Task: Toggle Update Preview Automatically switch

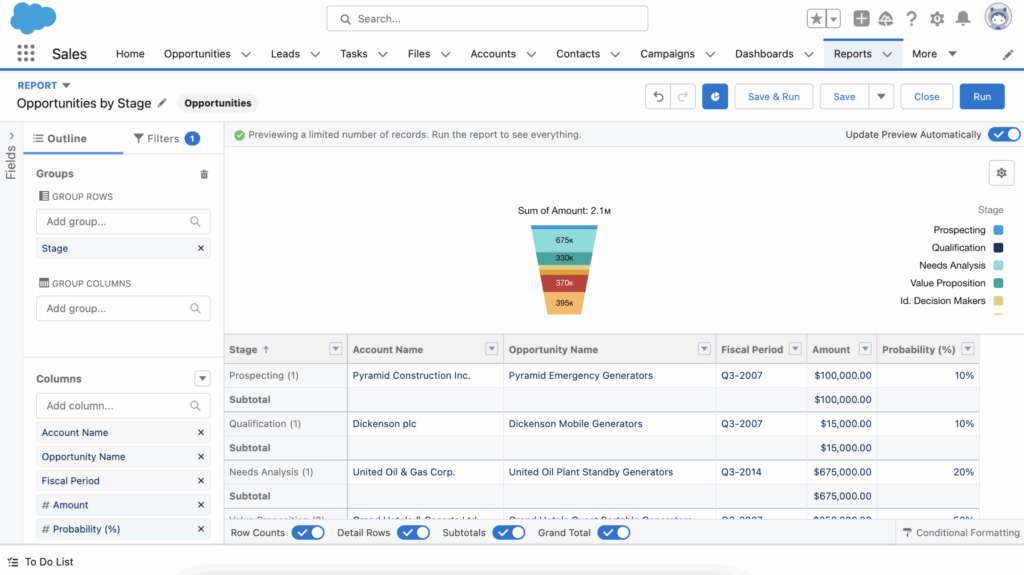Action: click(1004, 135)
